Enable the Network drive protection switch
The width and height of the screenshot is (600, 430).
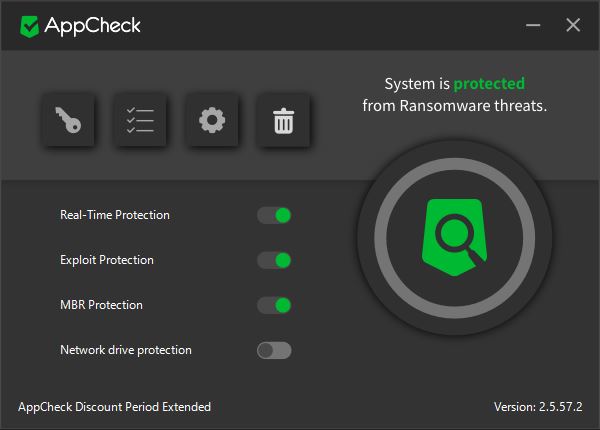coord(274,350)
